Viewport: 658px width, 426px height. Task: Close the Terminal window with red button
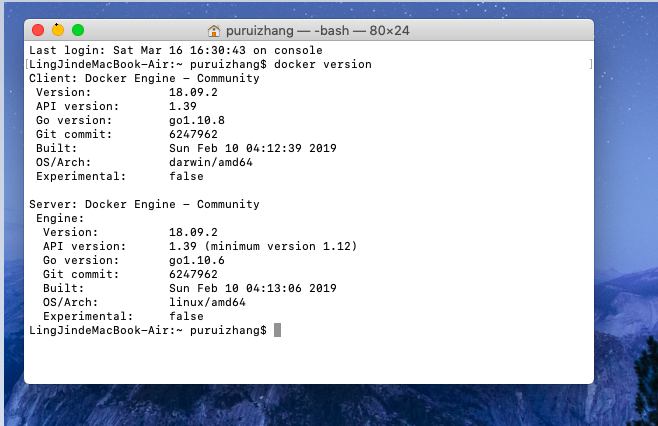(38, 31)
